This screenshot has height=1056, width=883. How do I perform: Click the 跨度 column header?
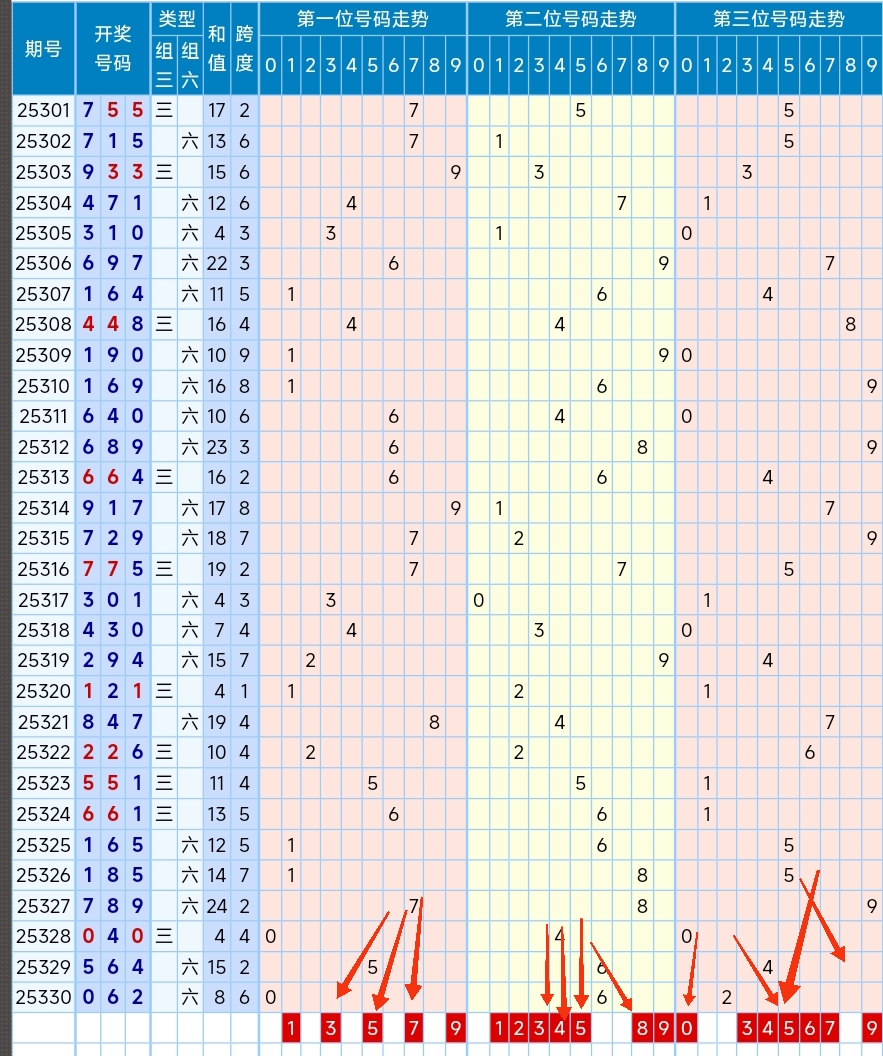click(x=244, y=48)
